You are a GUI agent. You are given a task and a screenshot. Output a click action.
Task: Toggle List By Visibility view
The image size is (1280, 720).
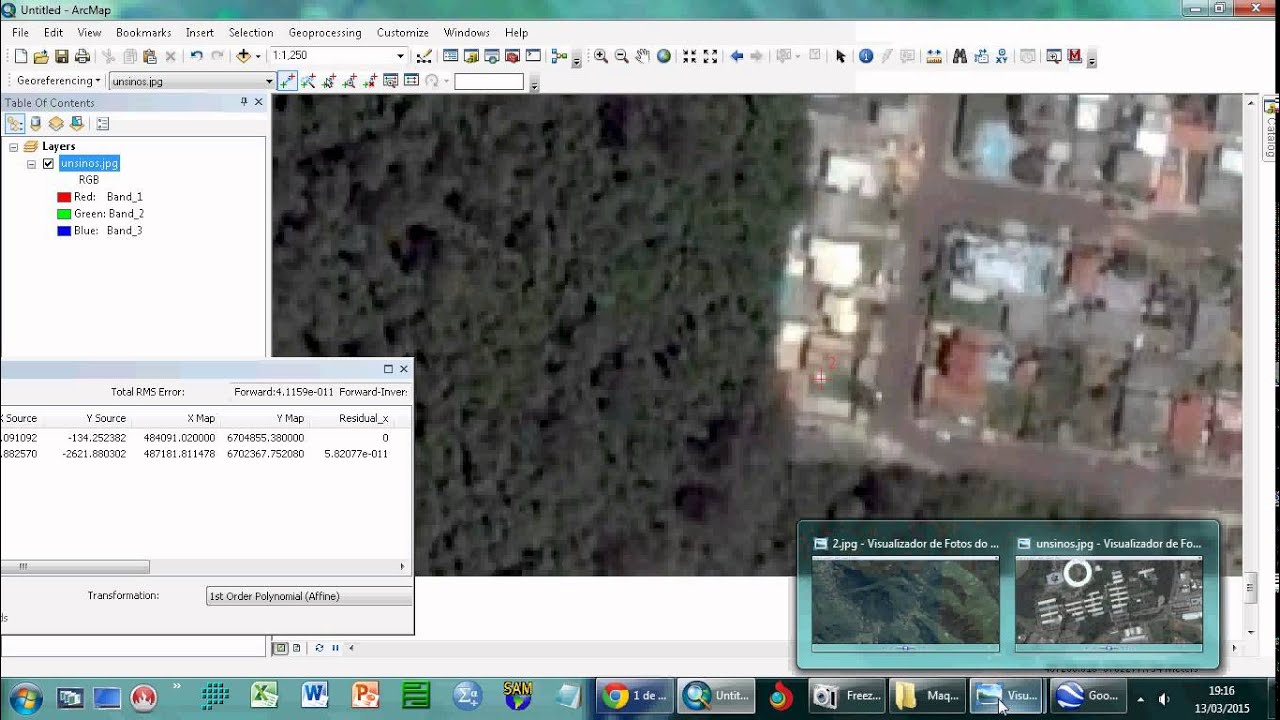pos(56,124)
